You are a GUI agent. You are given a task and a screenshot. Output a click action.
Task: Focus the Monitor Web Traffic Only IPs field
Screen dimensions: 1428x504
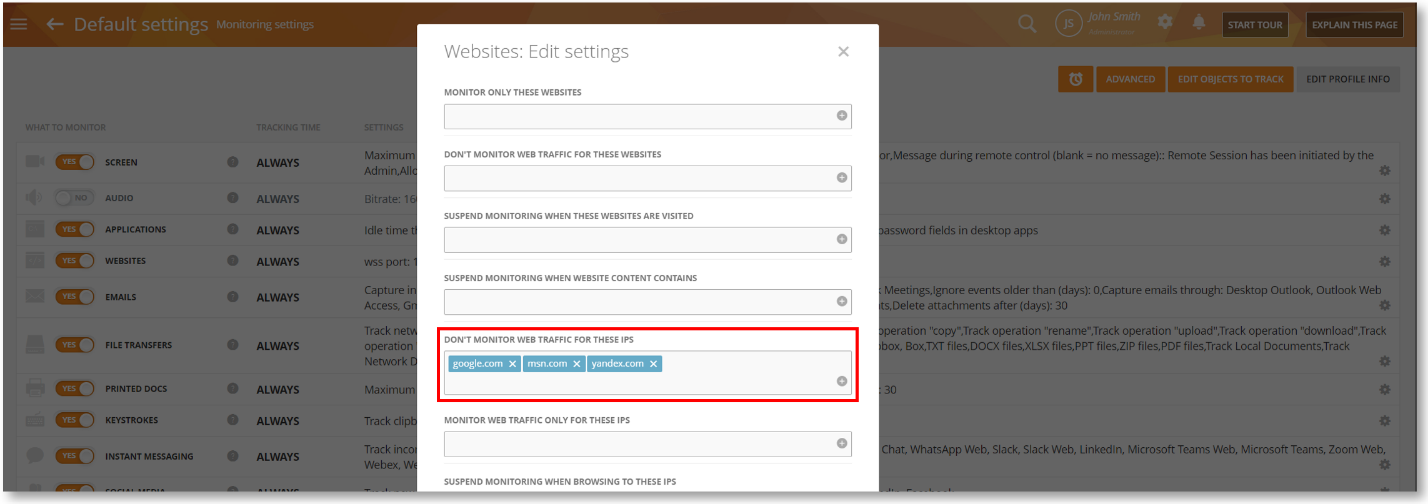coord(648,443)
